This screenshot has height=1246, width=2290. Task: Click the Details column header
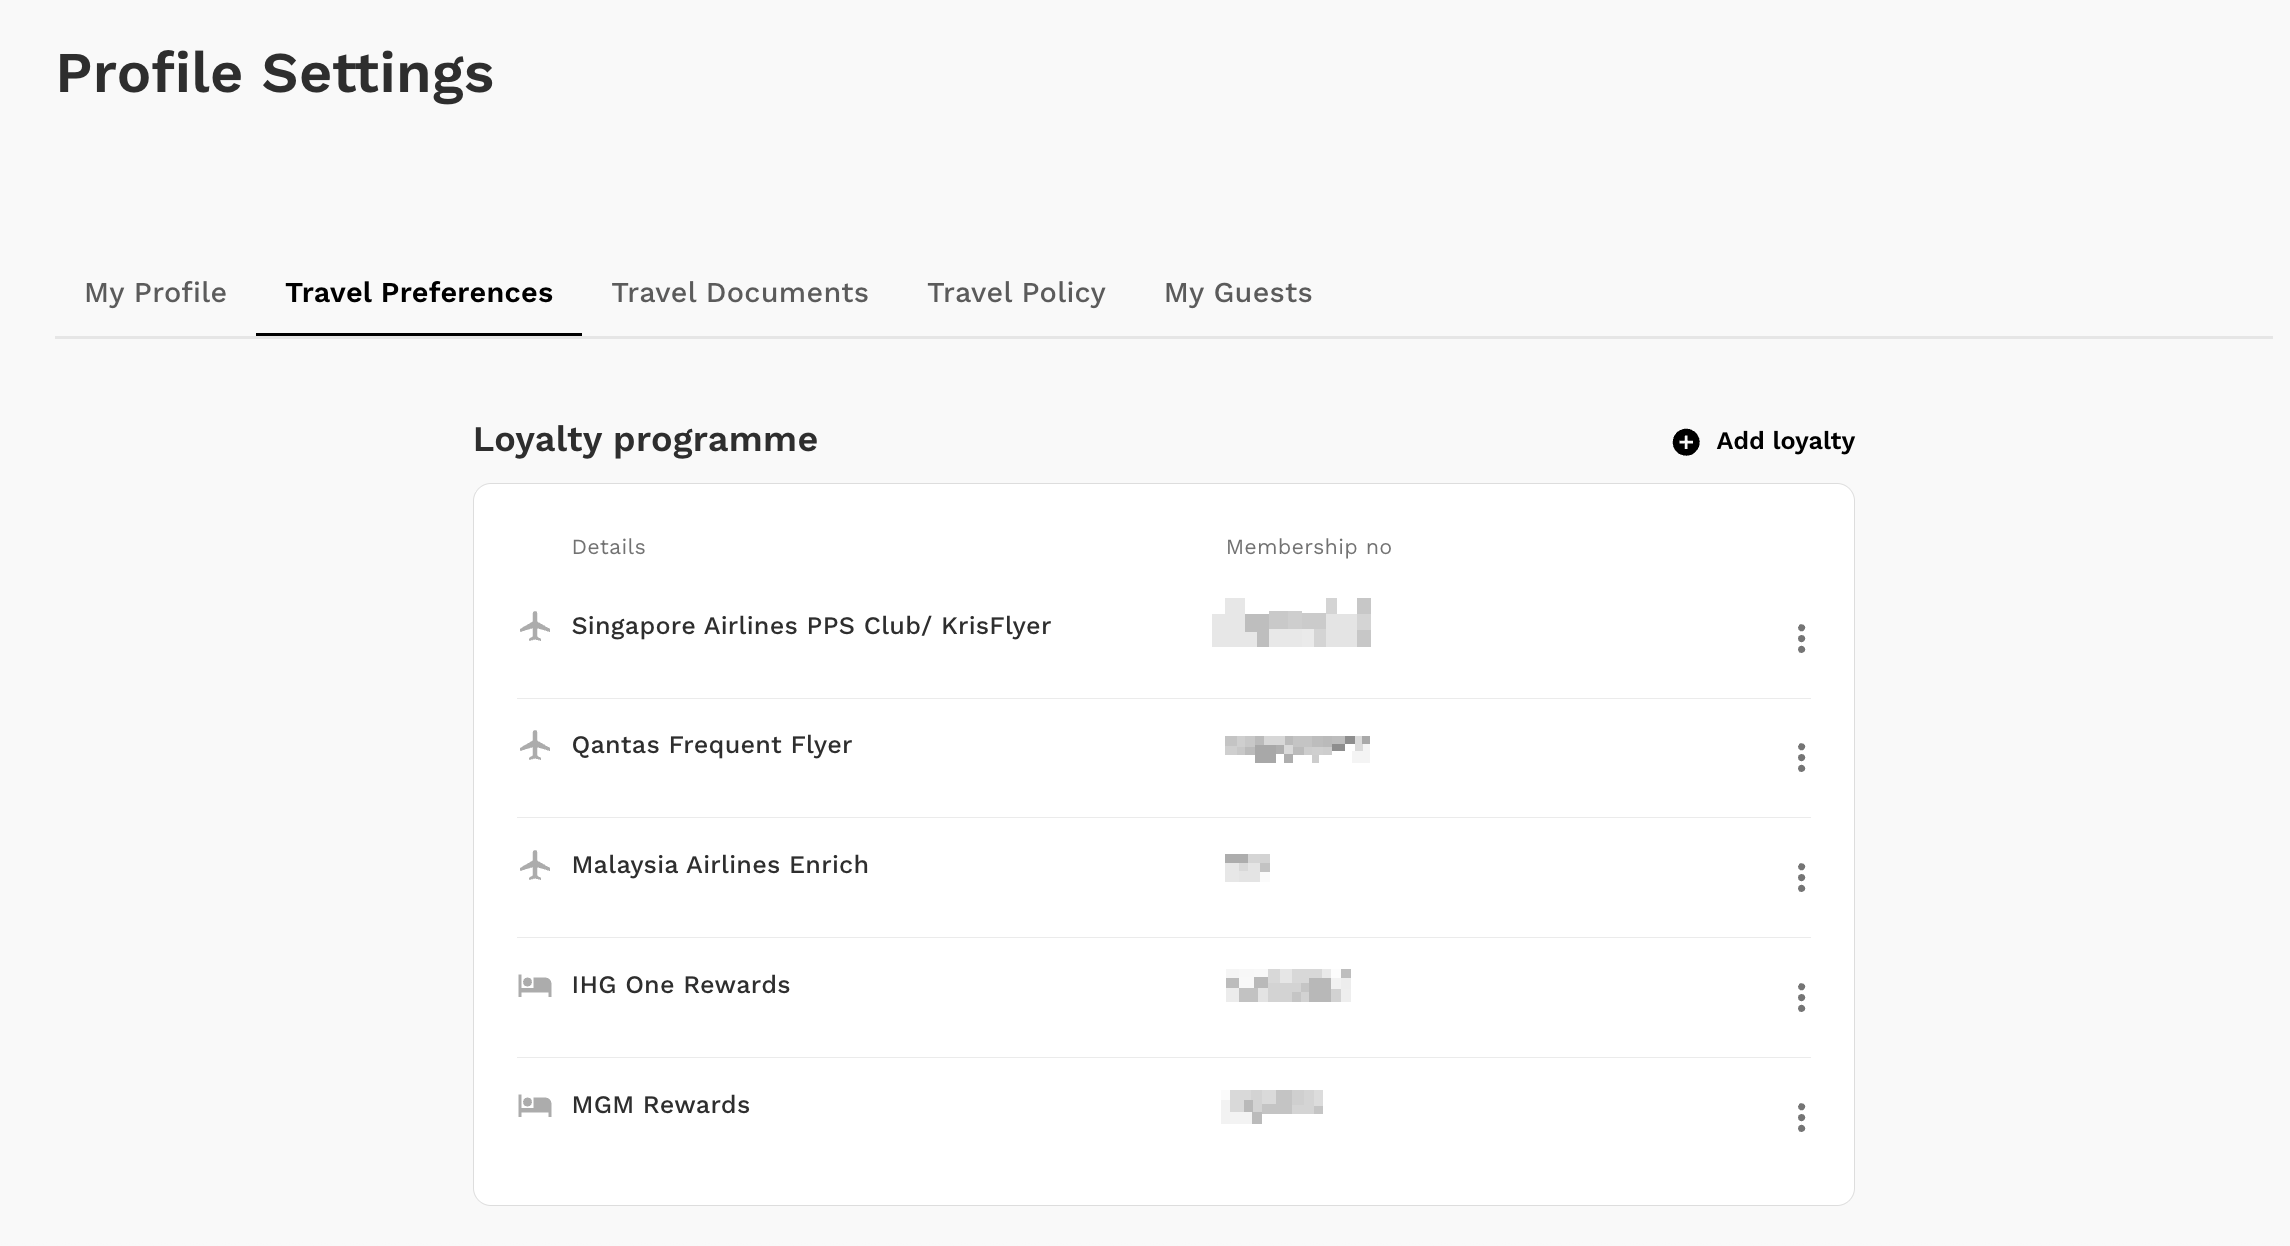(608, 547)
